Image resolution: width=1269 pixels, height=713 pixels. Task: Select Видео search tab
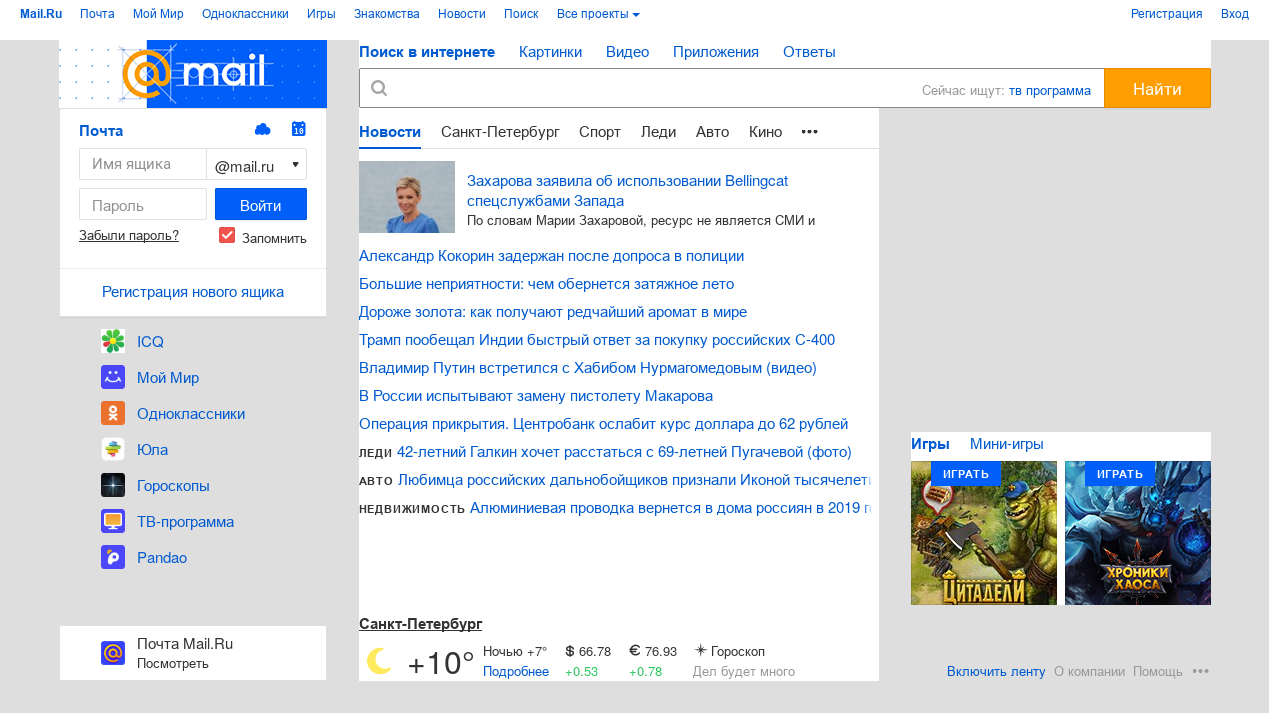pos(627,52)
